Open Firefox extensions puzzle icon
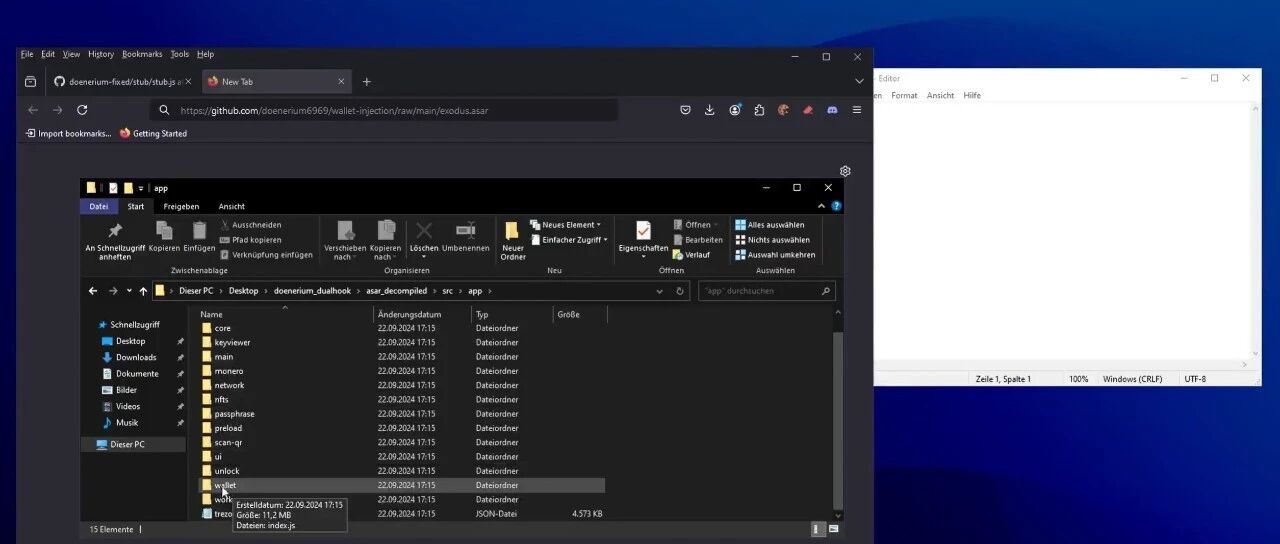Screen dimensions: 1280x544 759,110
